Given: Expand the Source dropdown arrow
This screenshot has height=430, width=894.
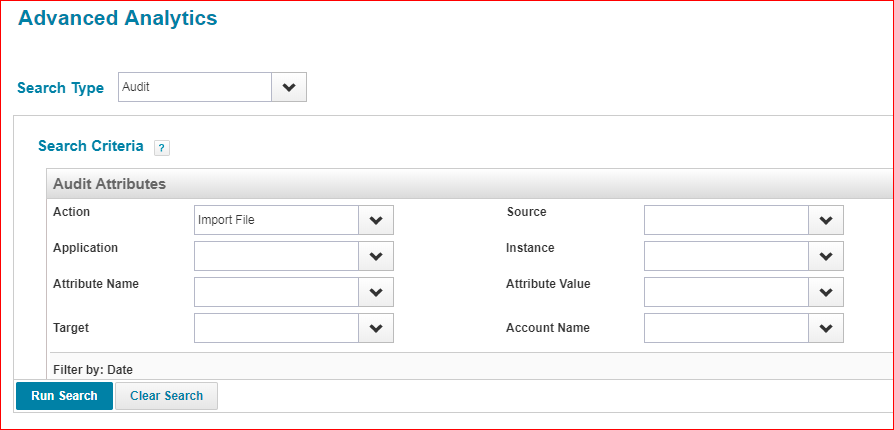Looking at the screenshot, I should (826, 220).
